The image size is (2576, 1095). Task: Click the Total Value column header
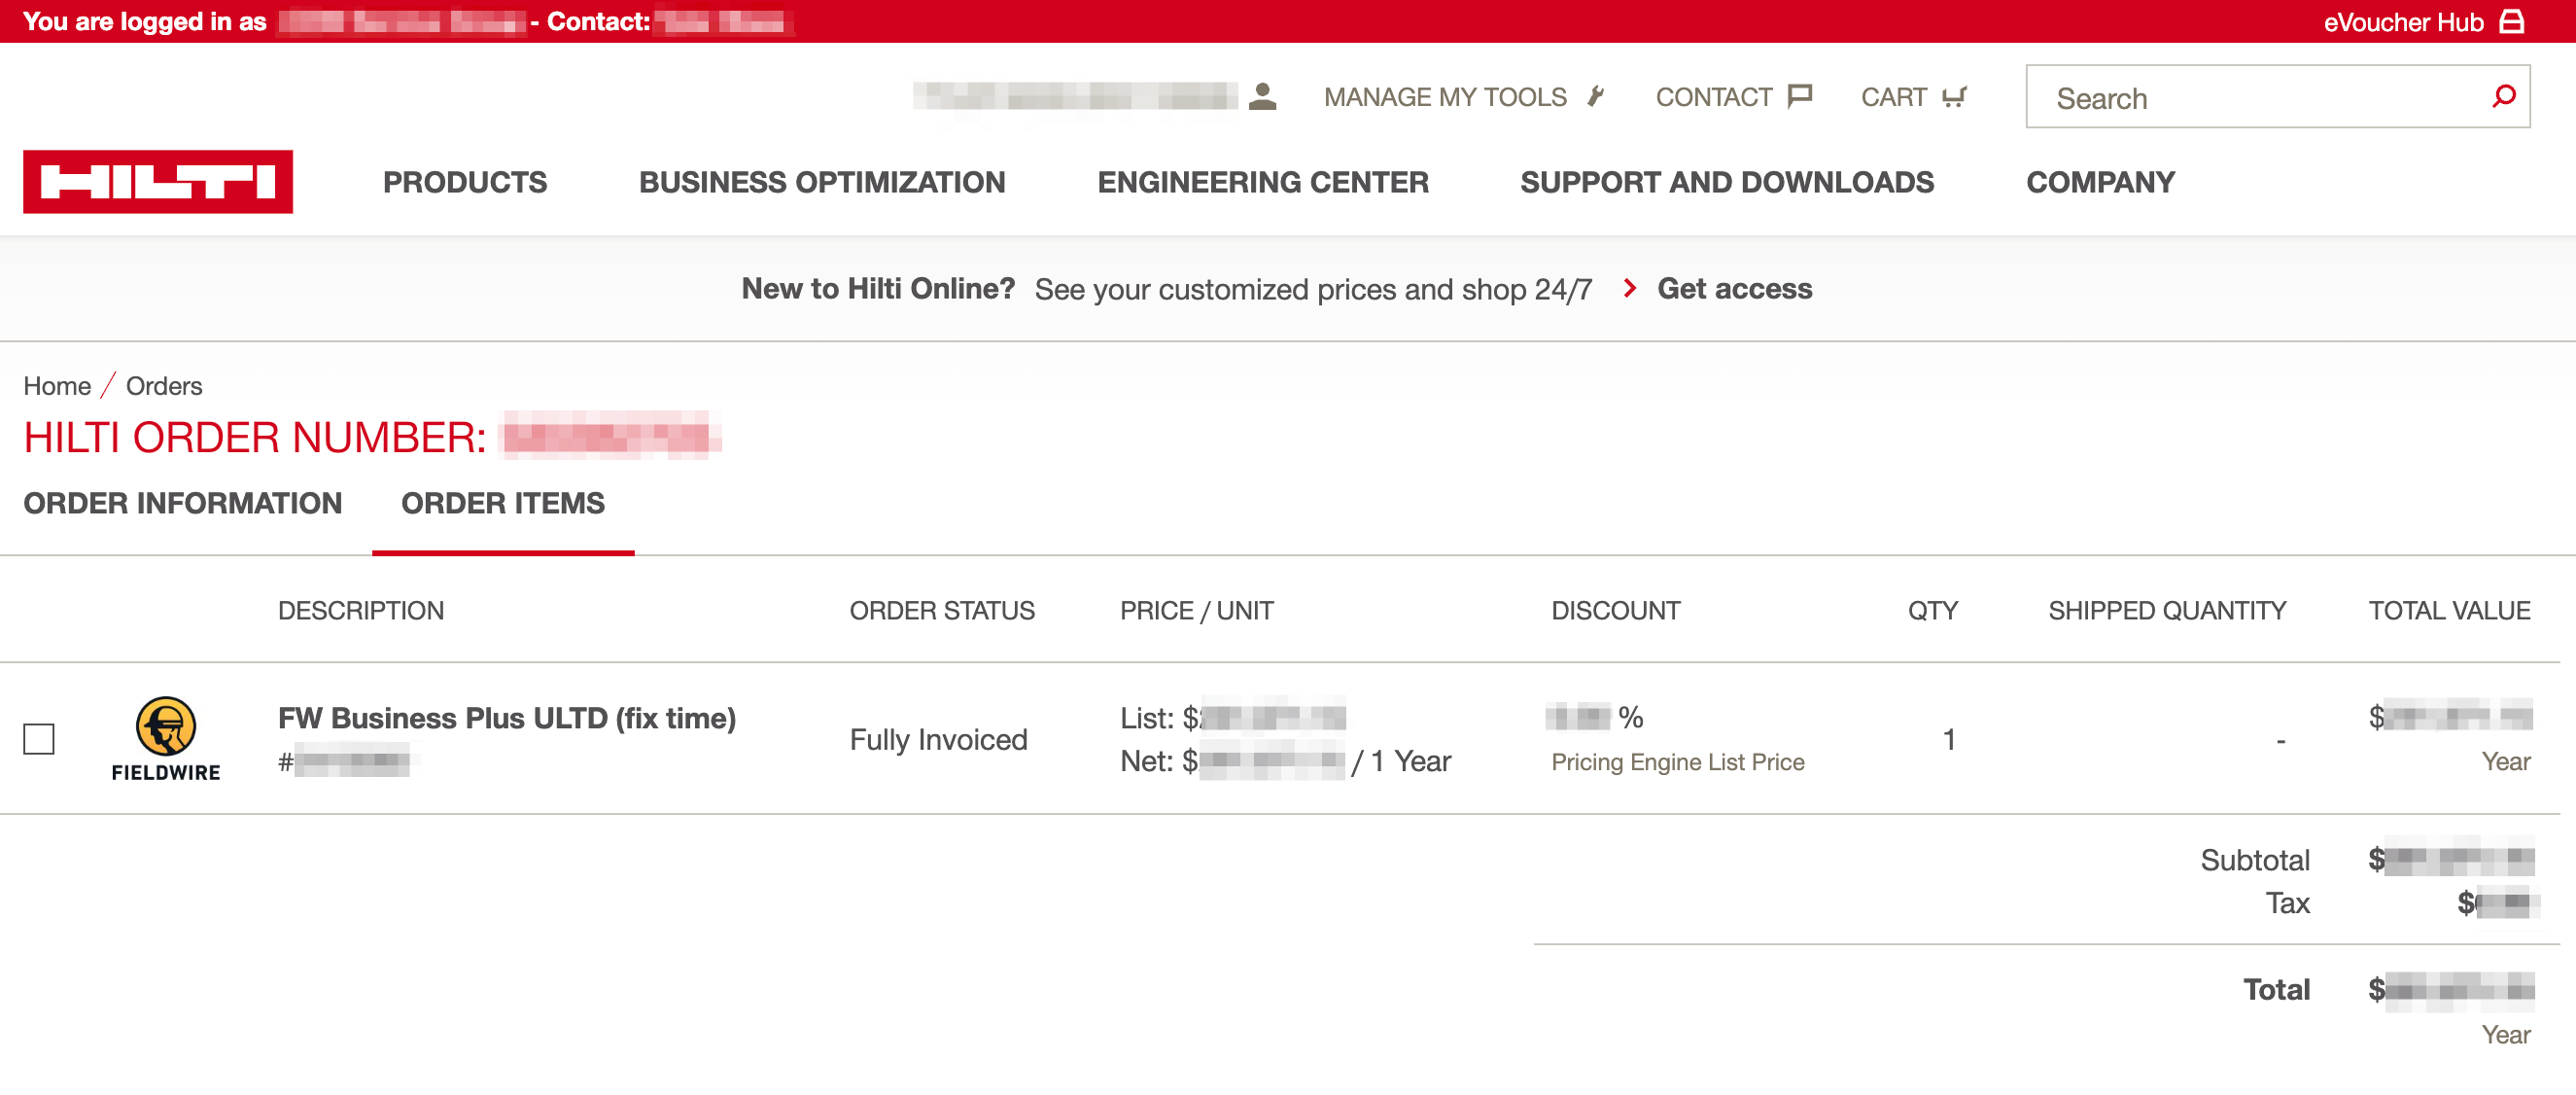[x=2449, y=610]
